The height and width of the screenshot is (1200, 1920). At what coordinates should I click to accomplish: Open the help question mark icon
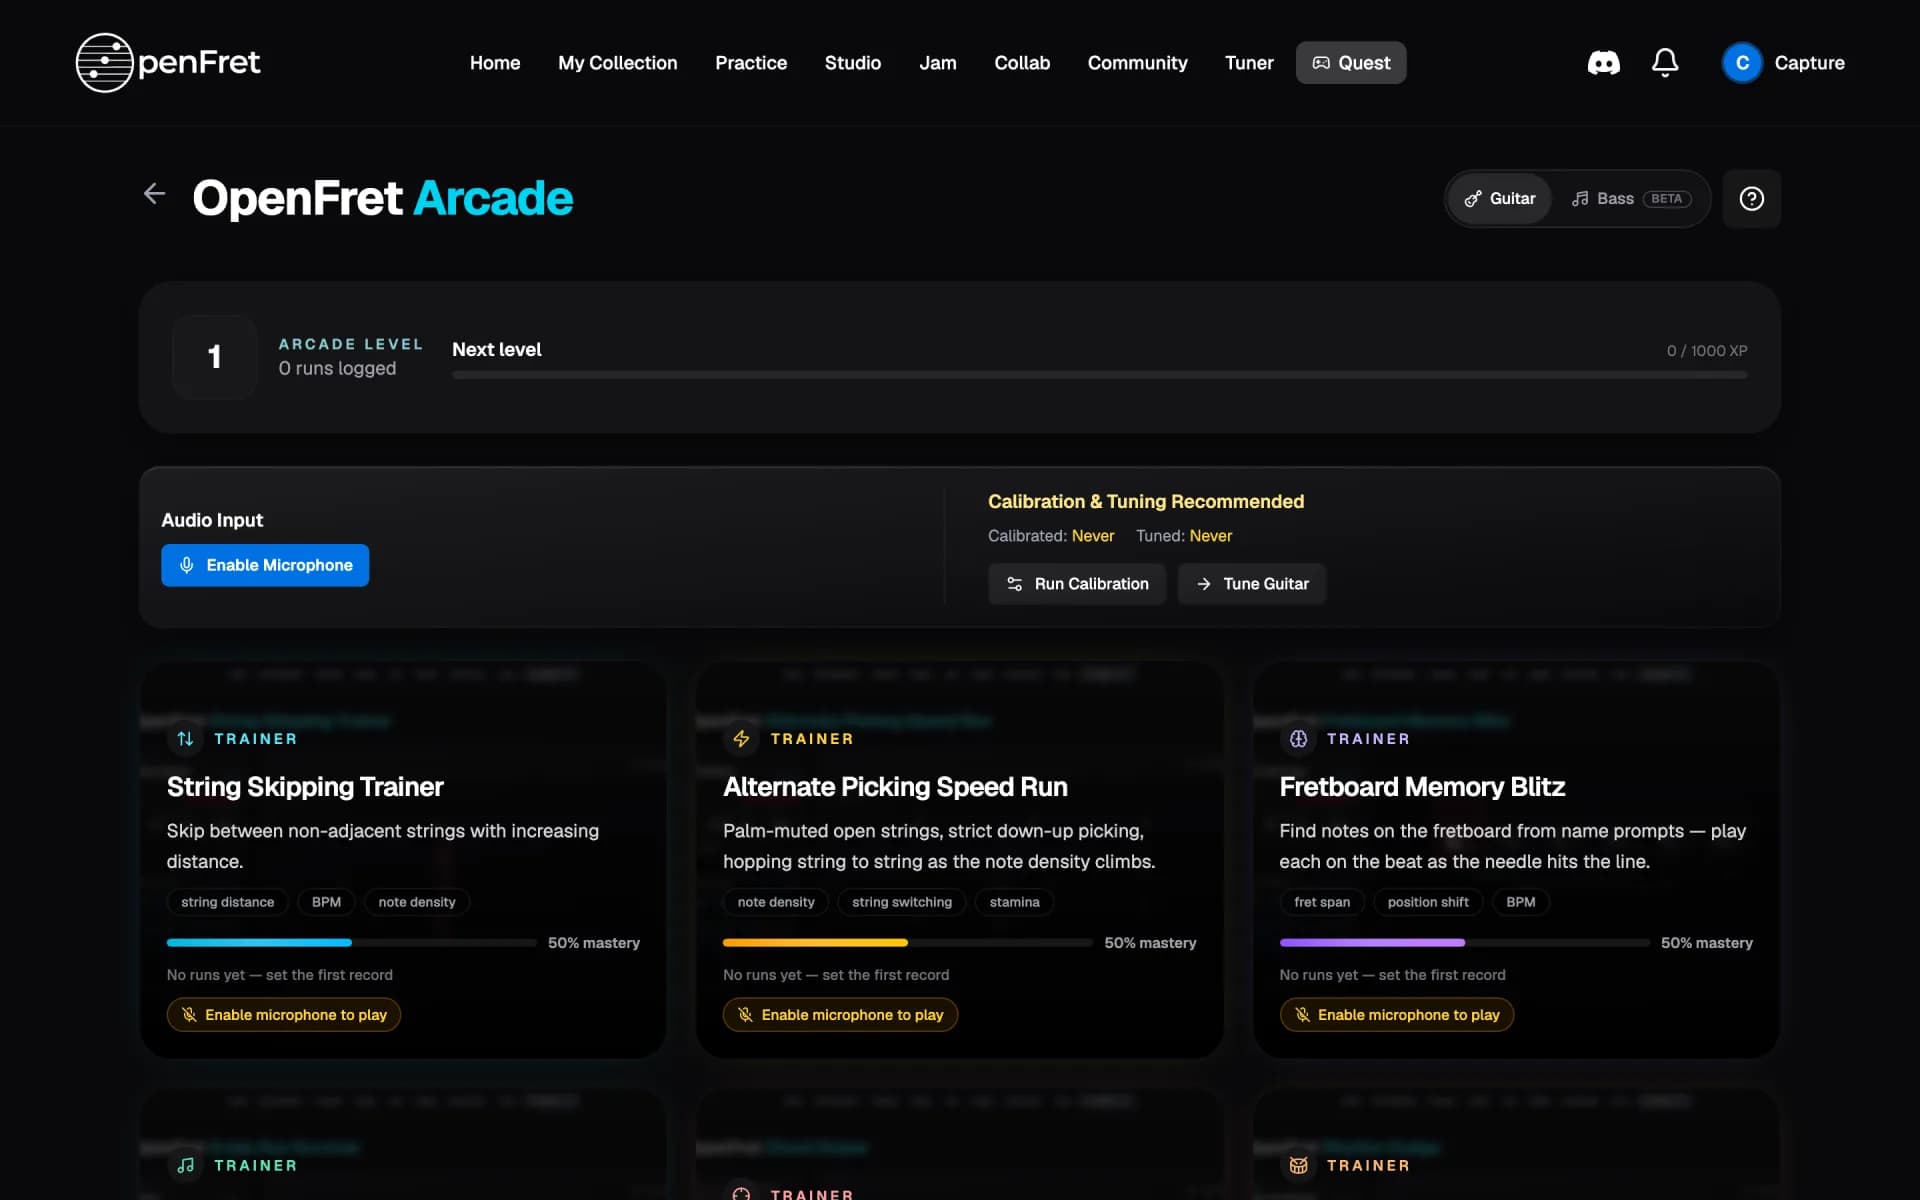pos(1751,199)
